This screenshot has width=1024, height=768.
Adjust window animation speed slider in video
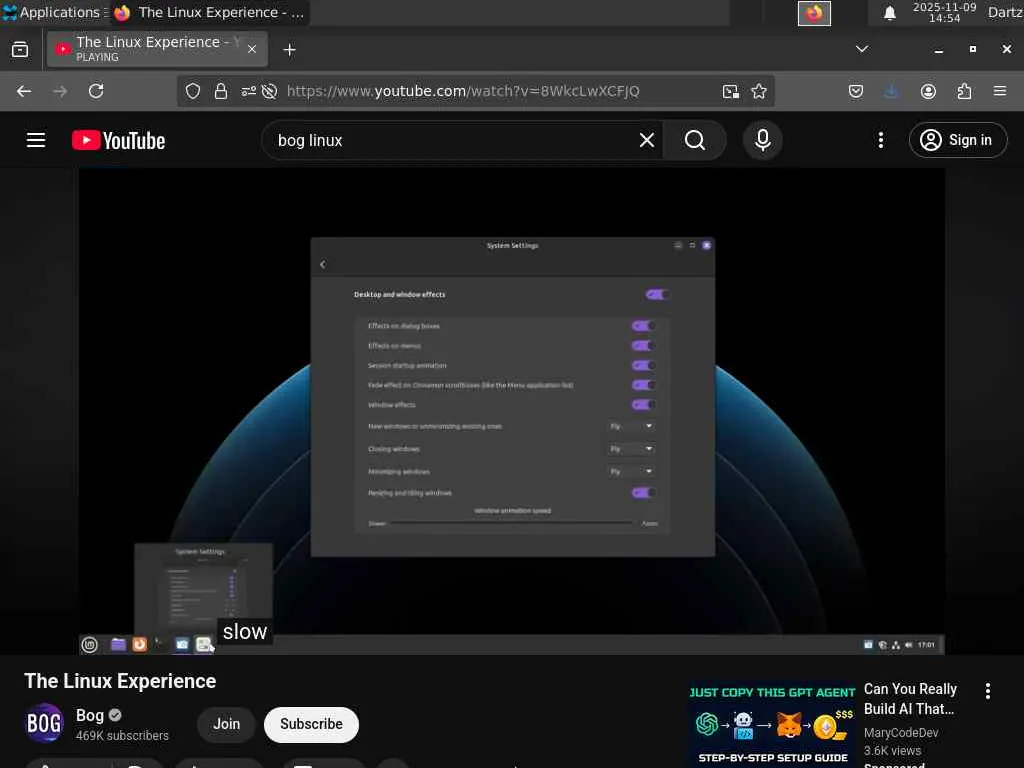click(x=511, y=523)
